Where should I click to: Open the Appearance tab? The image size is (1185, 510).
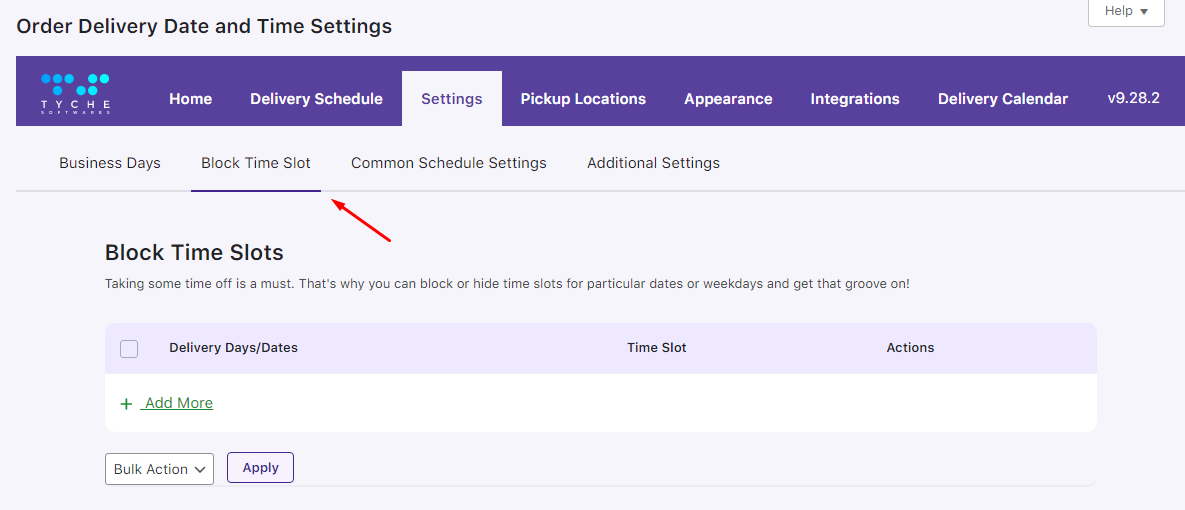[728, 99]
